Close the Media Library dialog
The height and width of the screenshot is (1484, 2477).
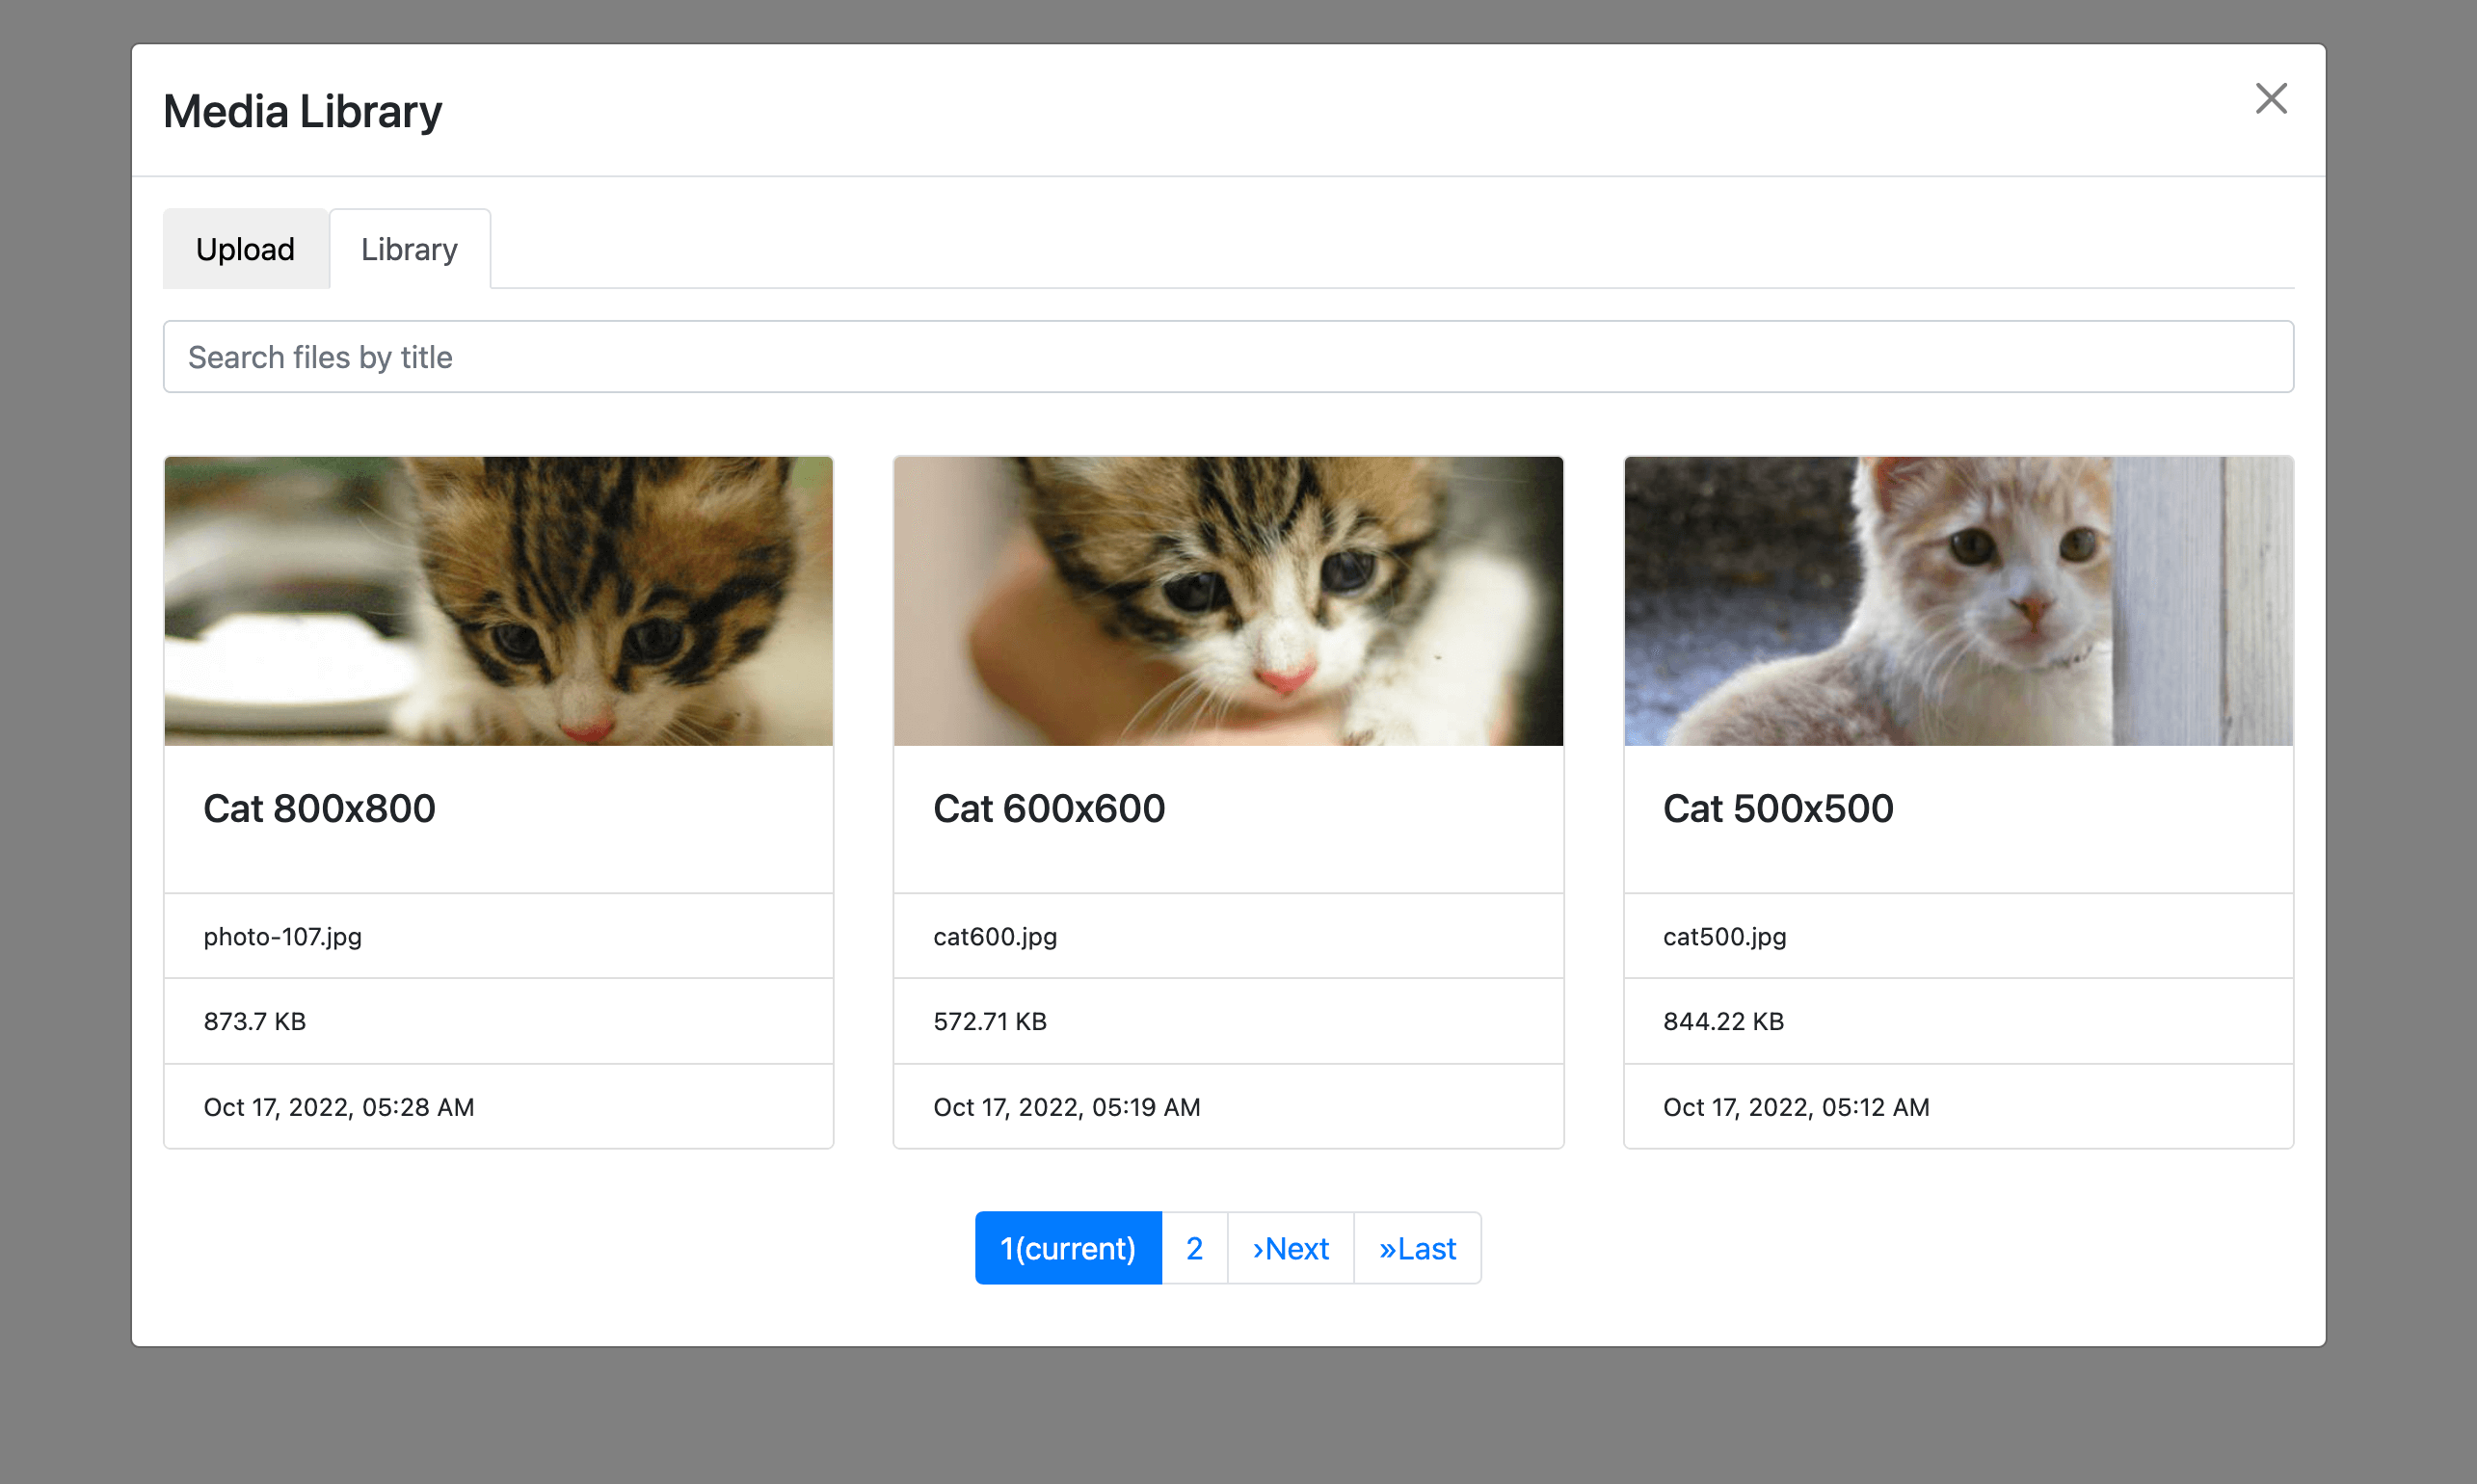pos(2270,99)
